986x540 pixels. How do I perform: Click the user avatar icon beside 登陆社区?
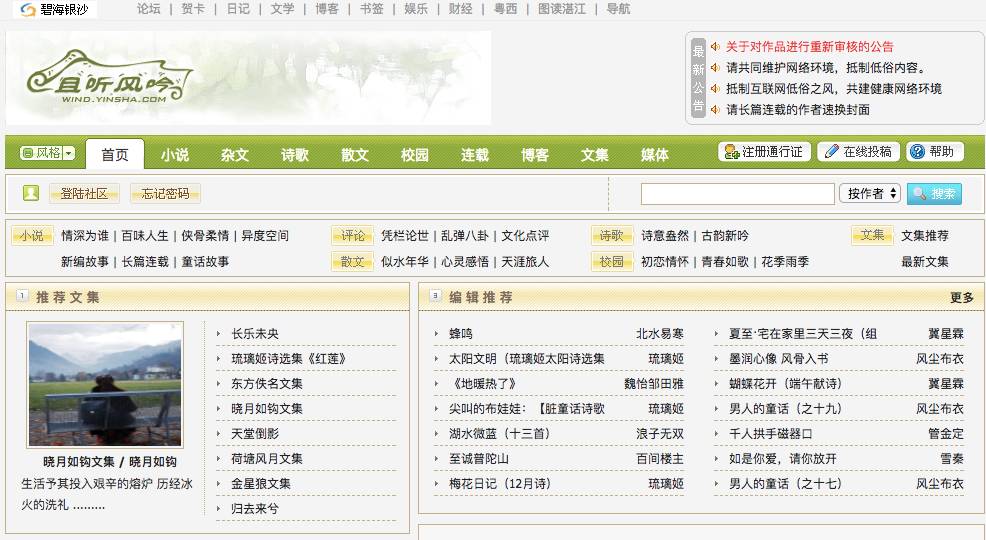31,193
